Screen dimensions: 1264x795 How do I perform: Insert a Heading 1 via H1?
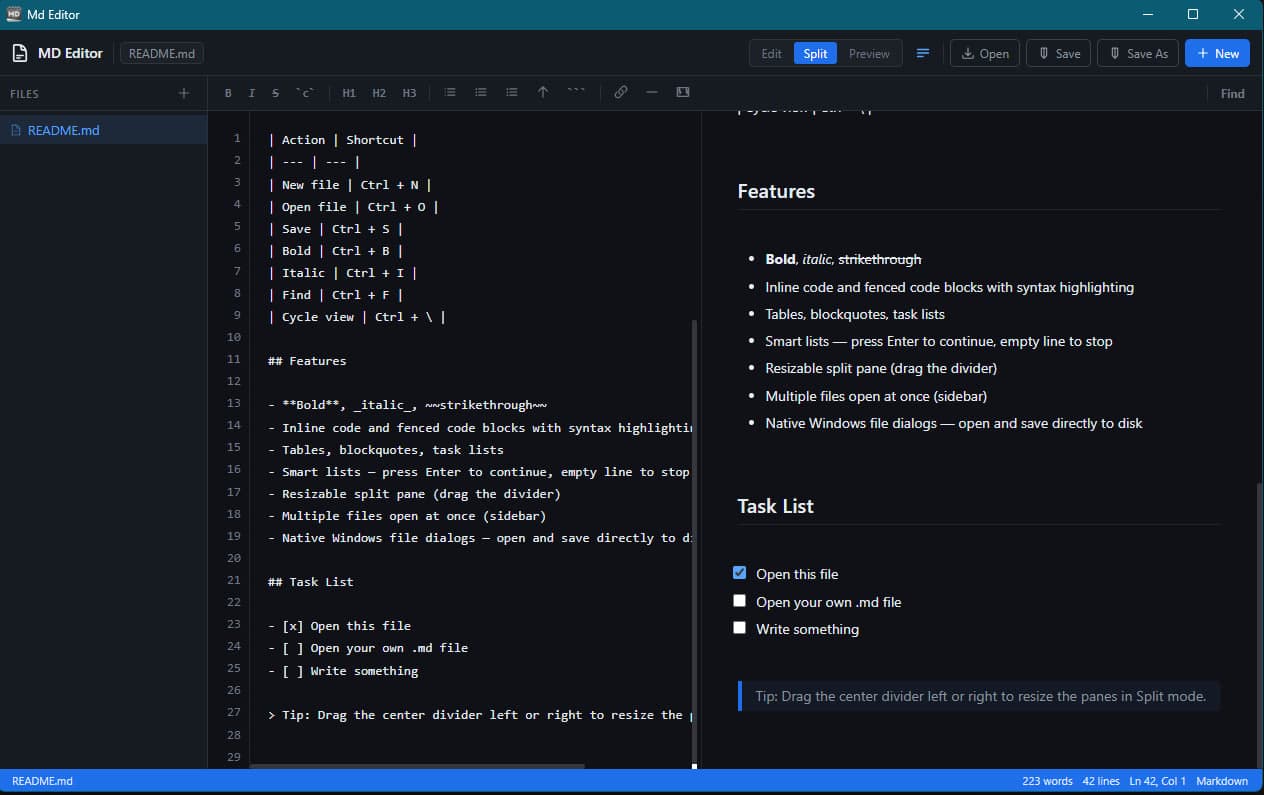point(349,93)
